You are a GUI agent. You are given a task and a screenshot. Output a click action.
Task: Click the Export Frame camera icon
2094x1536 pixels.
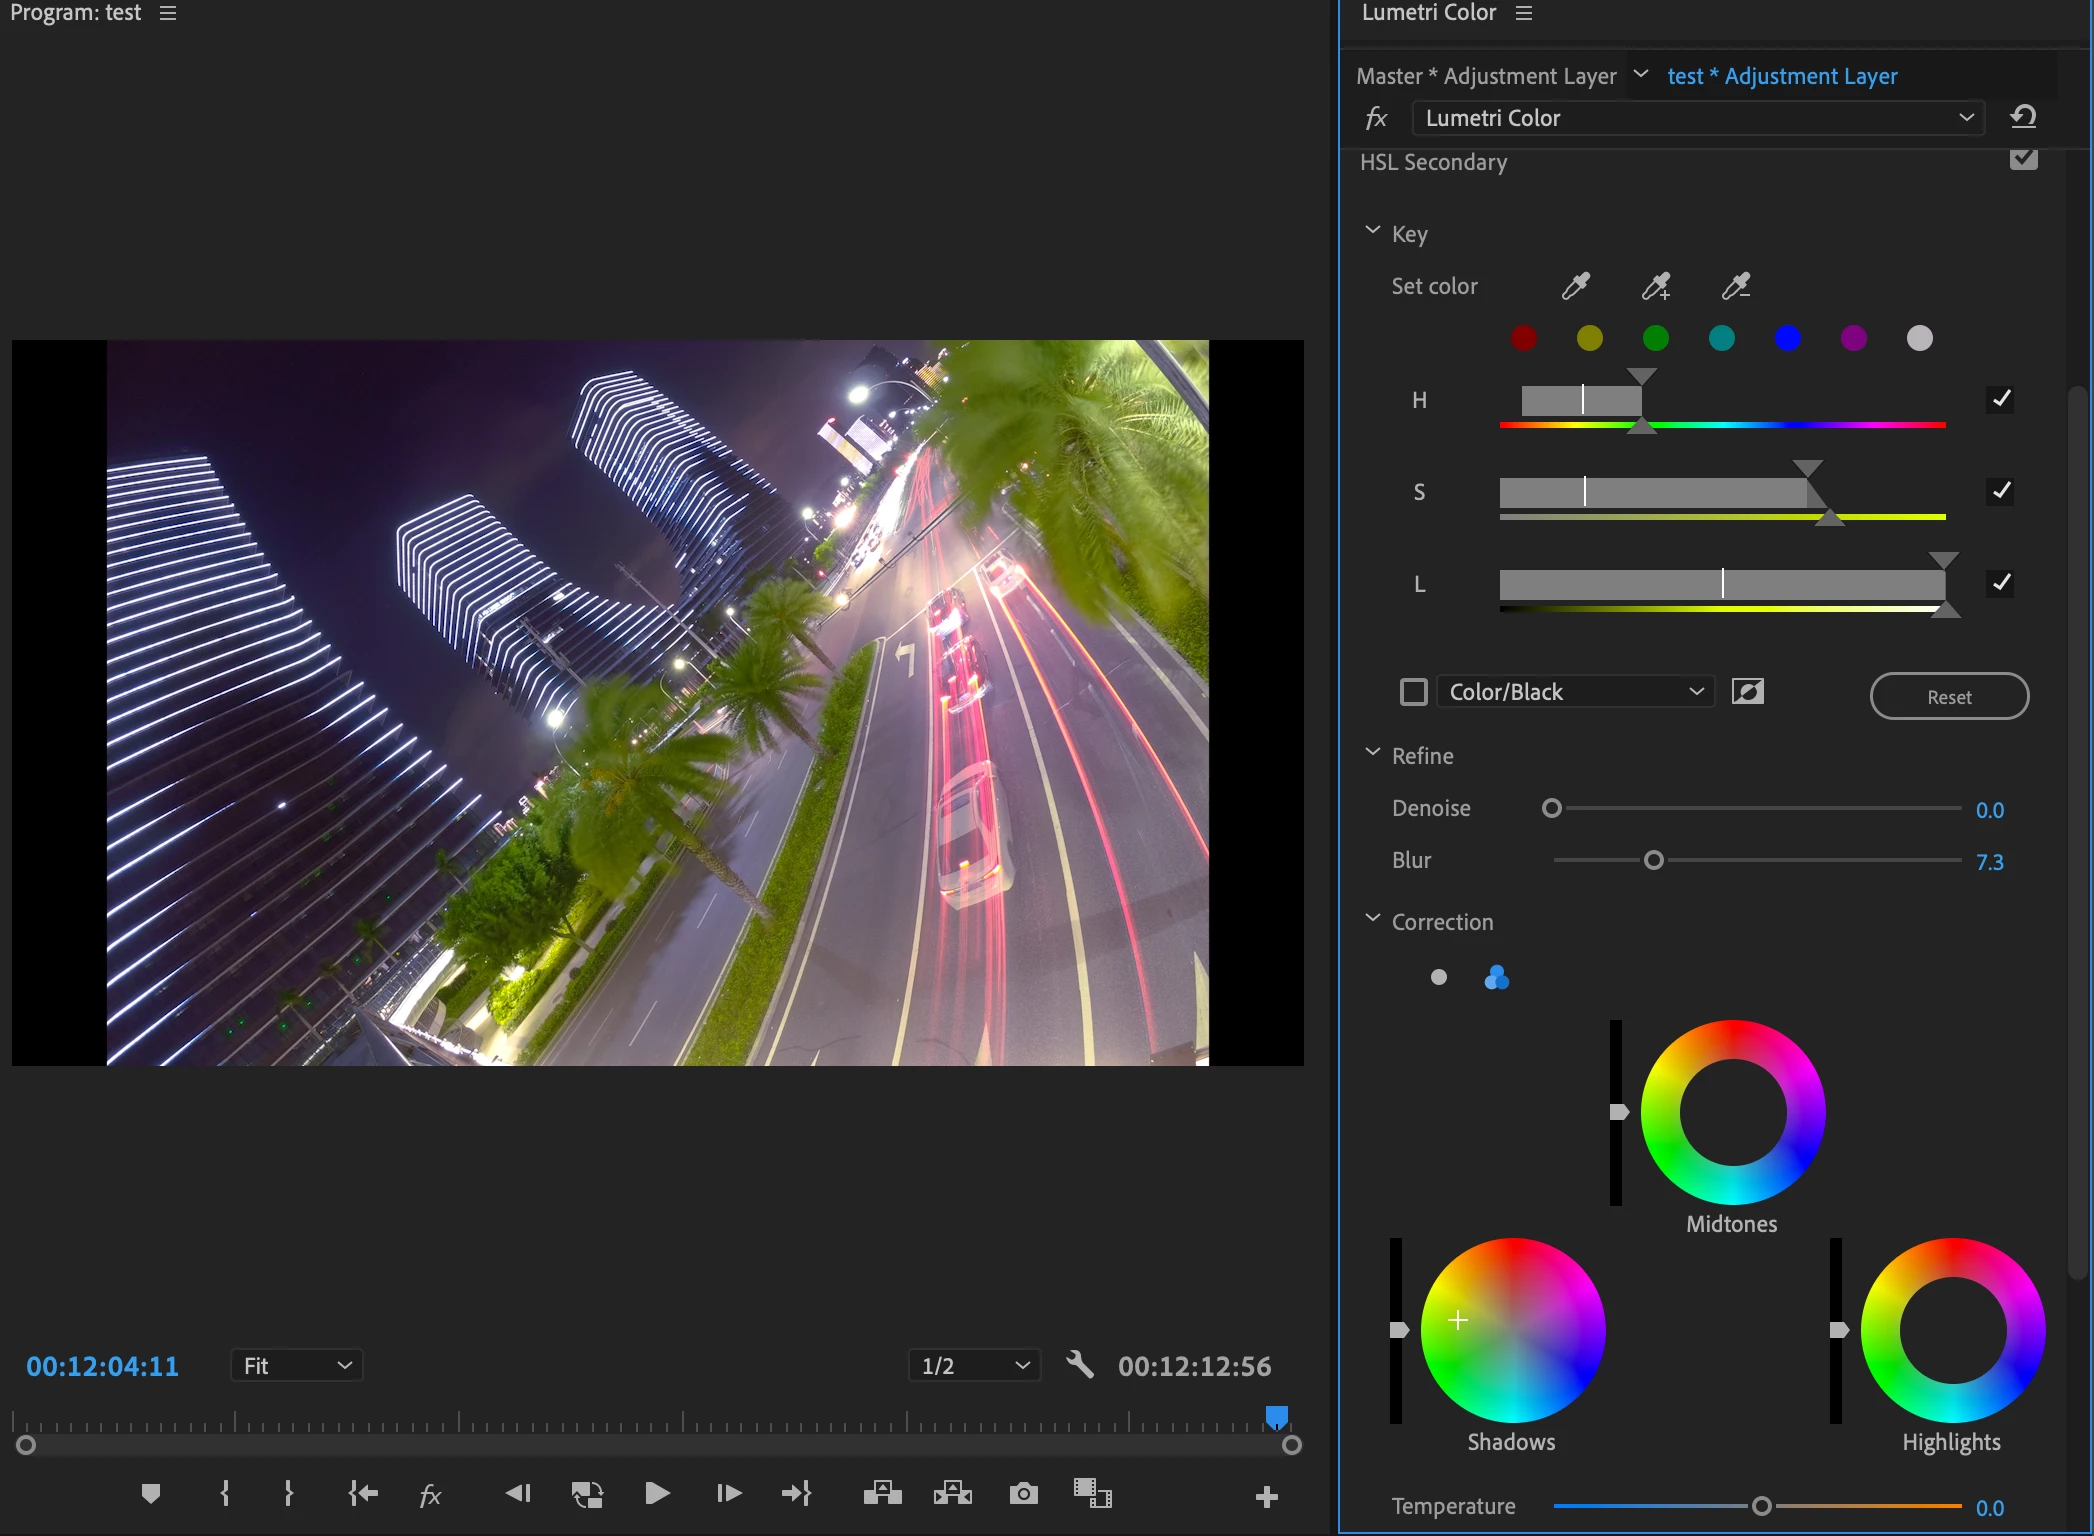point(1023,1494)
